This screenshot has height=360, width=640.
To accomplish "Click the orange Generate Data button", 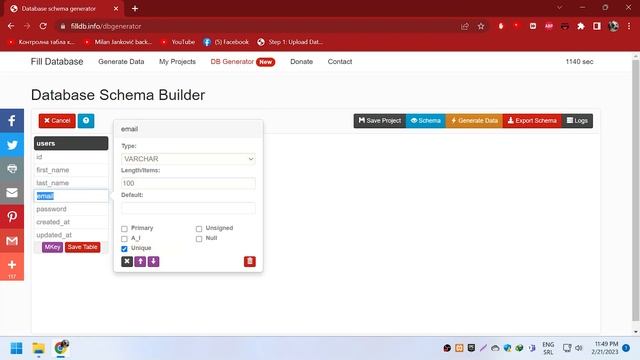I will pyautogui.click(x=474, y=121).
